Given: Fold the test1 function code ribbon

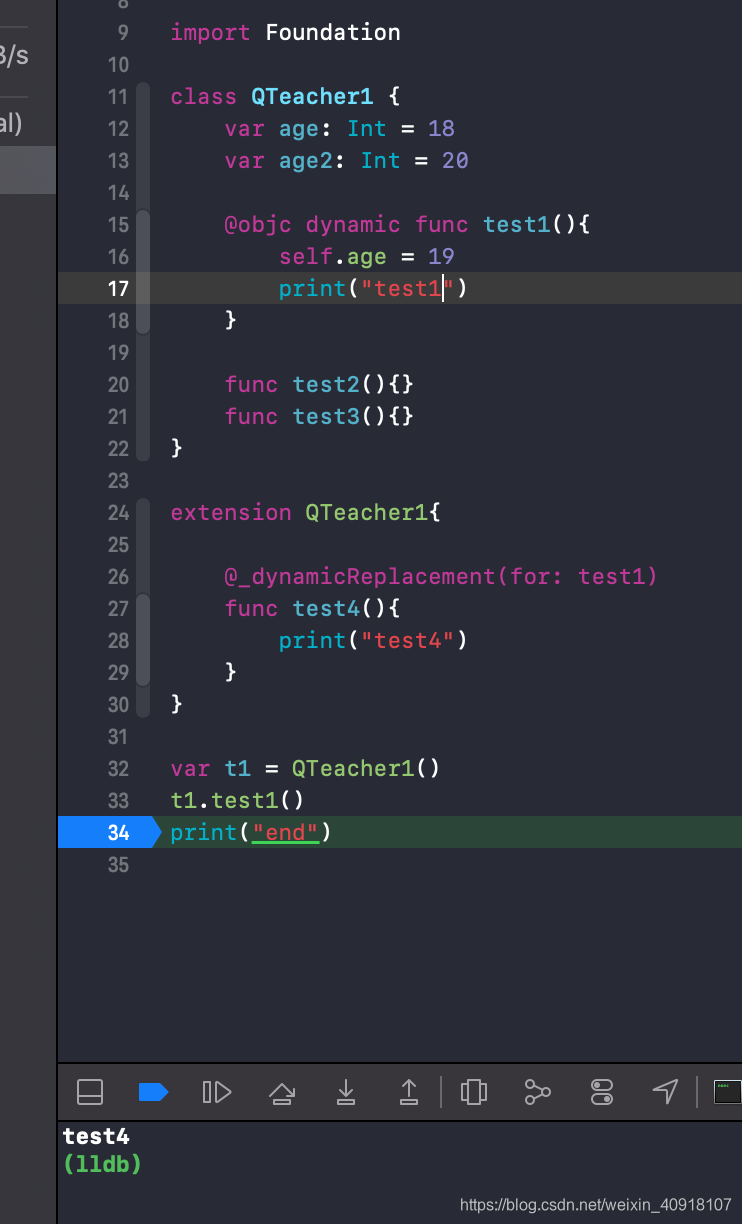Looking at the screenshot, I should [x=143, y=272].
